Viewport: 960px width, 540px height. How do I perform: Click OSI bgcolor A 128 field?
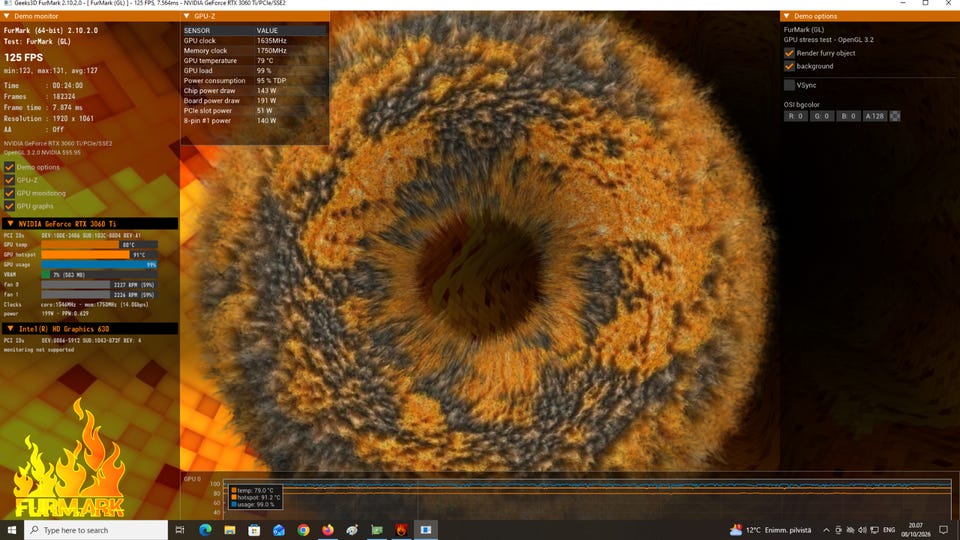[x=874, y=116]
